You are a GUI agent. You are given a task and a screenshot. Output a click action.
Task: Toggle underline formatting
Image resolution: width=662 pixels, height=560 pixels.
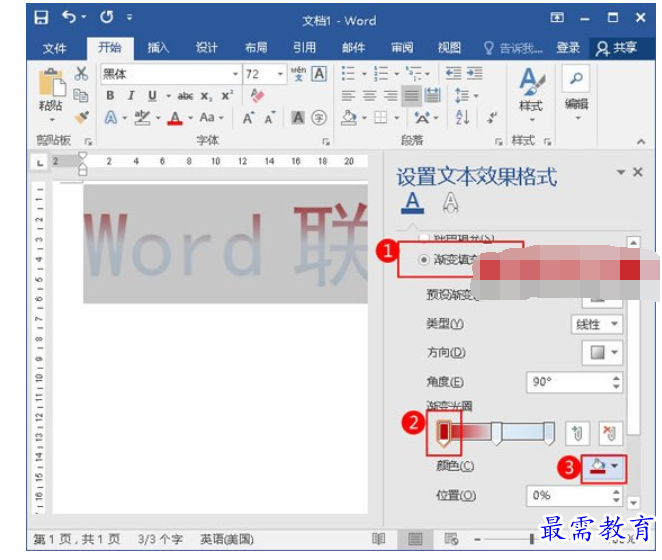pyautogui.click(x=152, y=96)
